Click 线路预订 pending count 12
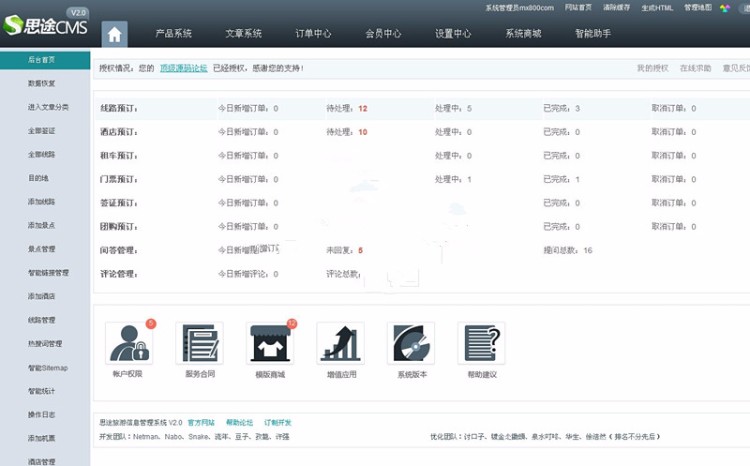 (363, 109)
